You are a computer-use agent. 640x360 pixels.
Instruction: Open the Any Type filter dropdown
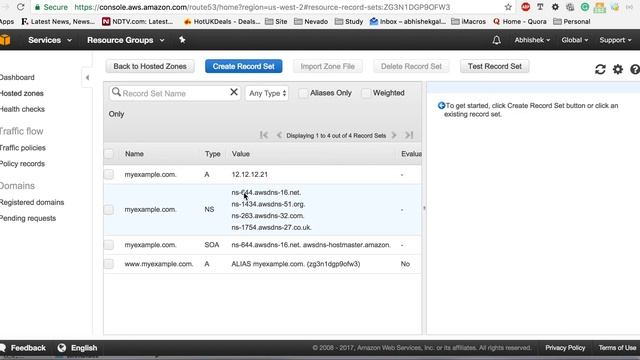click(x=267, y=93)
